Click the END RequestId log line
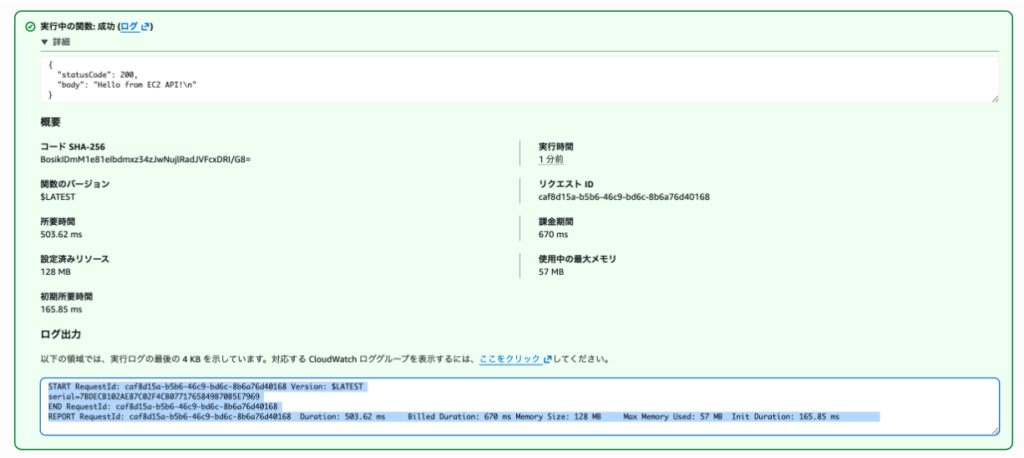The image size is (1024, 458). 163,406
